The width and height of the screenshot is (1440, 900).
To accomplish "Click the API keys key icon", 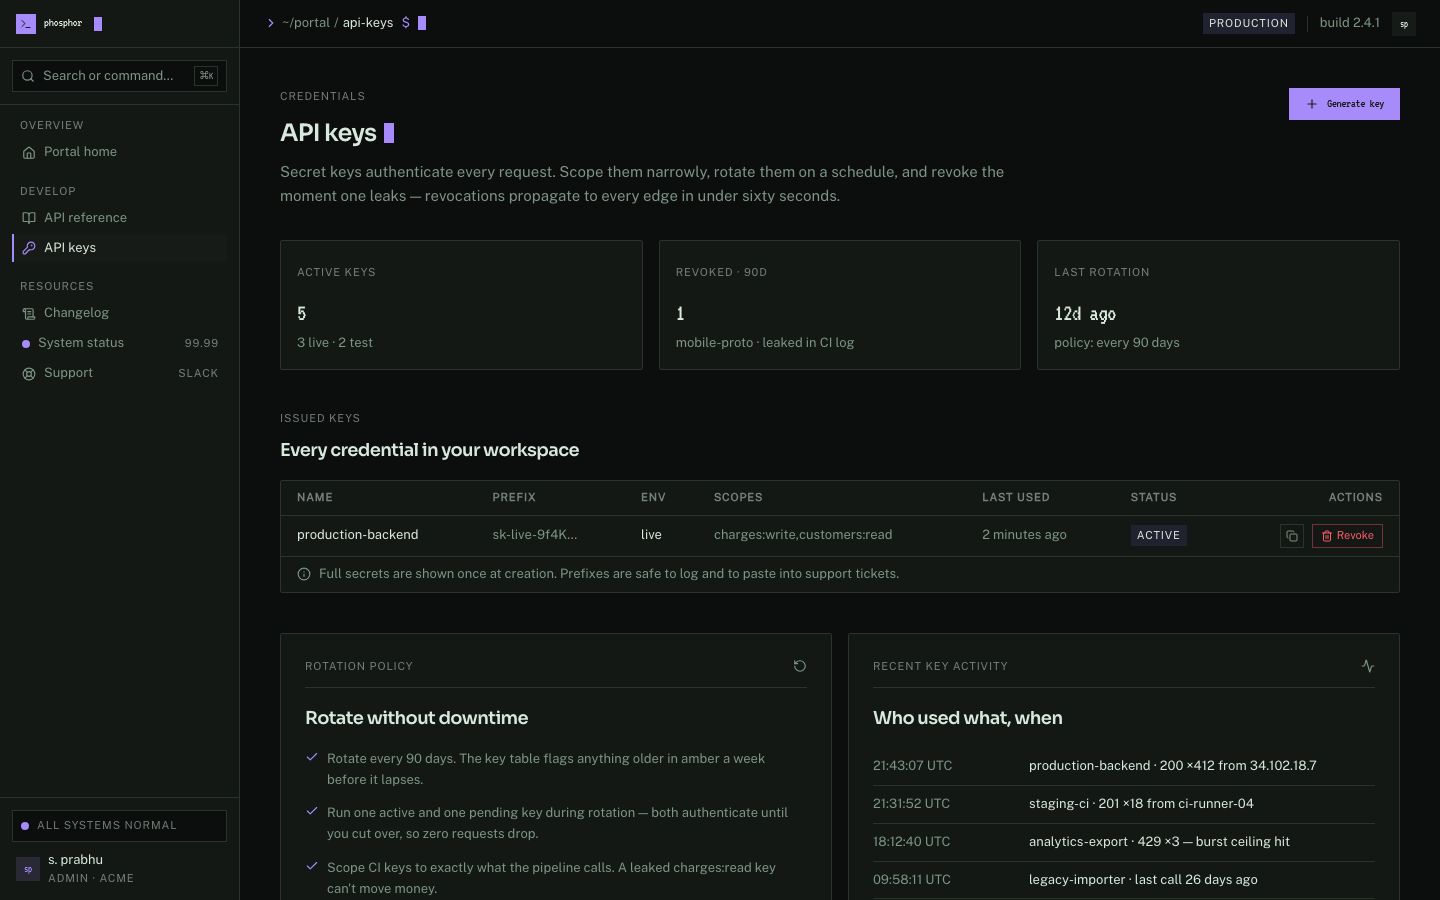I will click(x=29, y=248).
